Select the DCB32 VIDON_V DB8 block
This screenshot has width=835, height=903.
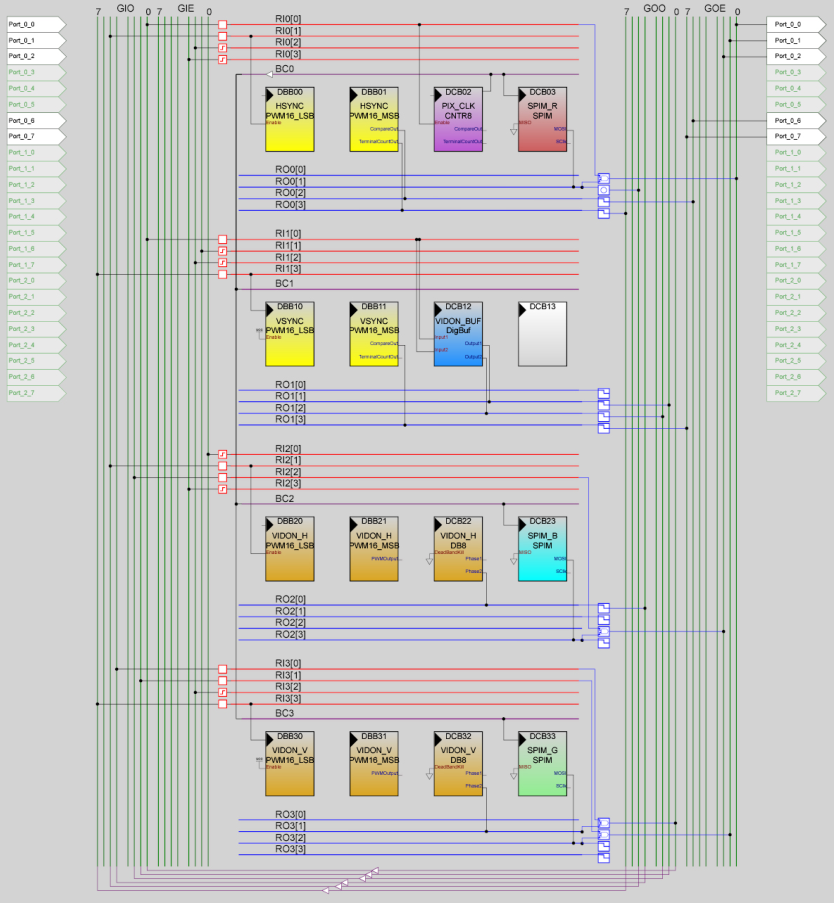(x=458, y=764)
